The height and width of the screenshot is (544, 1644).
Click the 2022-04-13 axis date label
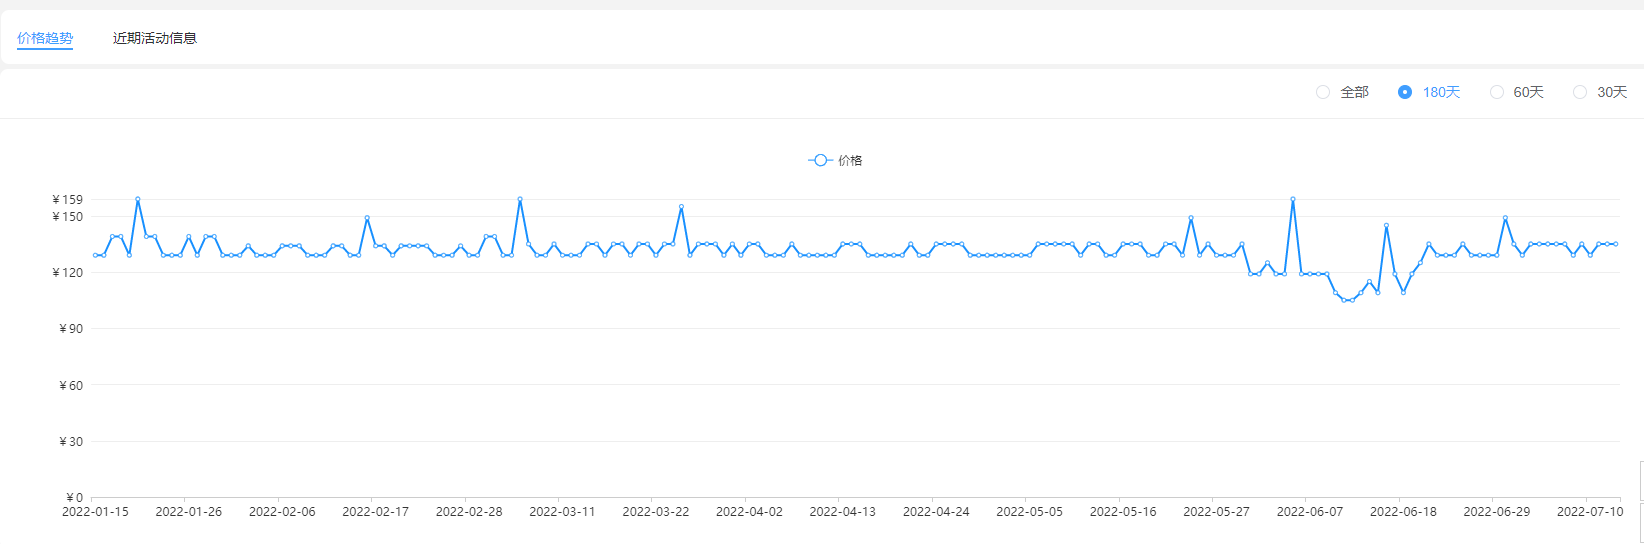pyautogui.click(x=842, y=511)
